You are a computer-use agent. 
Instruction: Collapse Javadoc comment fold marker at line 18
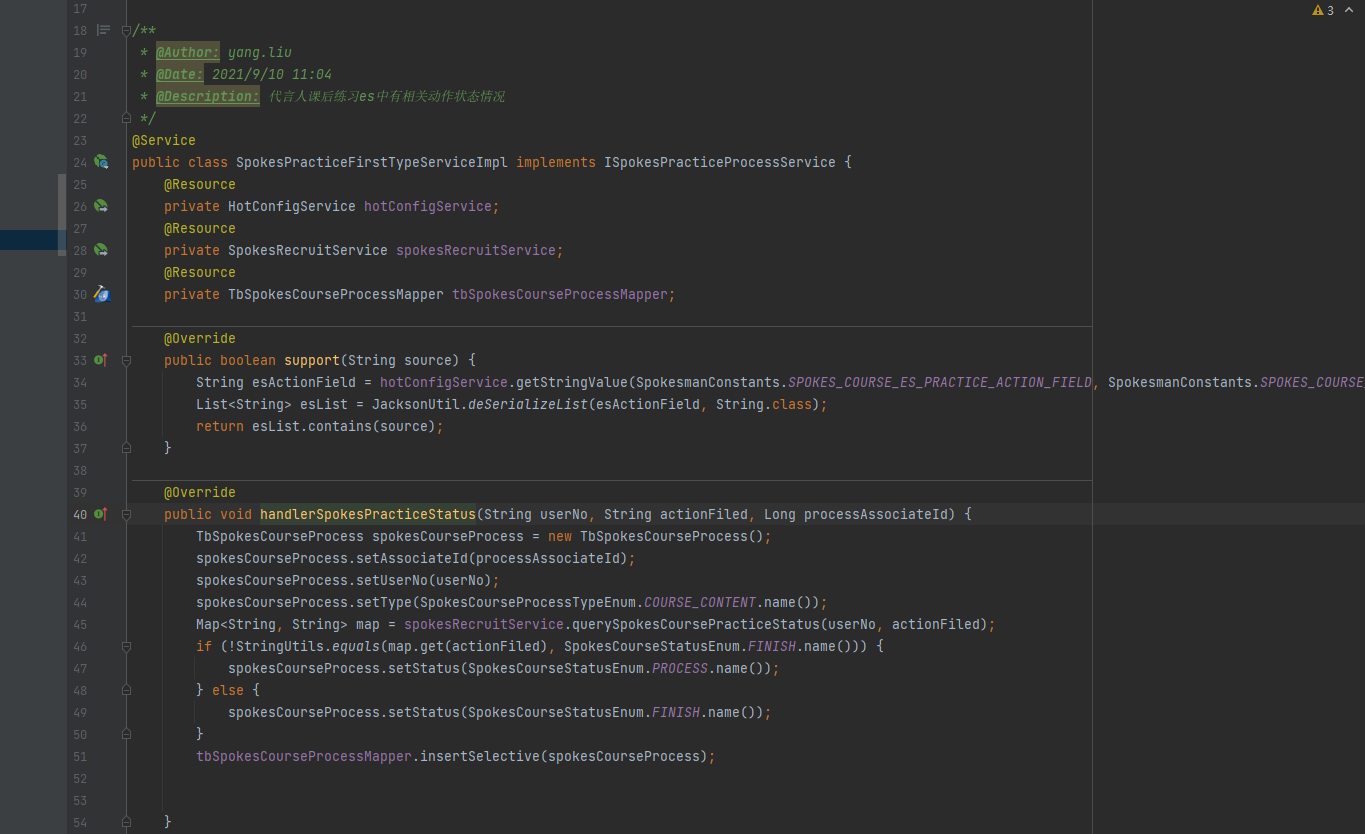pyautogui.click(x=126, y=30)
